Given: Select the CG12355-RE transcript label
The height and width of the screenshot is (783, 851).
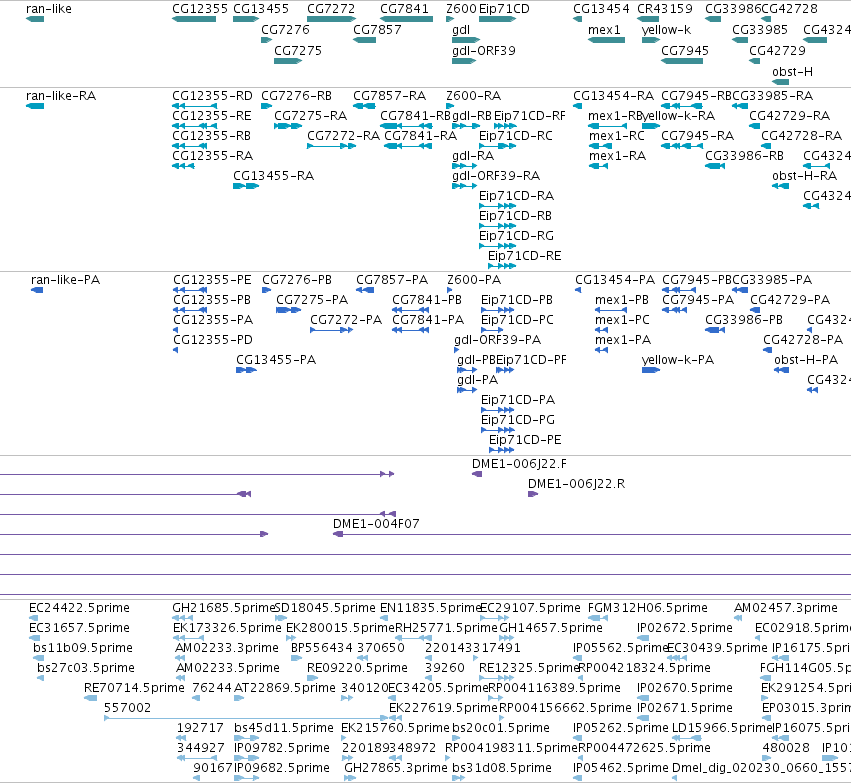Looking at the screenshot, I should (212, 116).
